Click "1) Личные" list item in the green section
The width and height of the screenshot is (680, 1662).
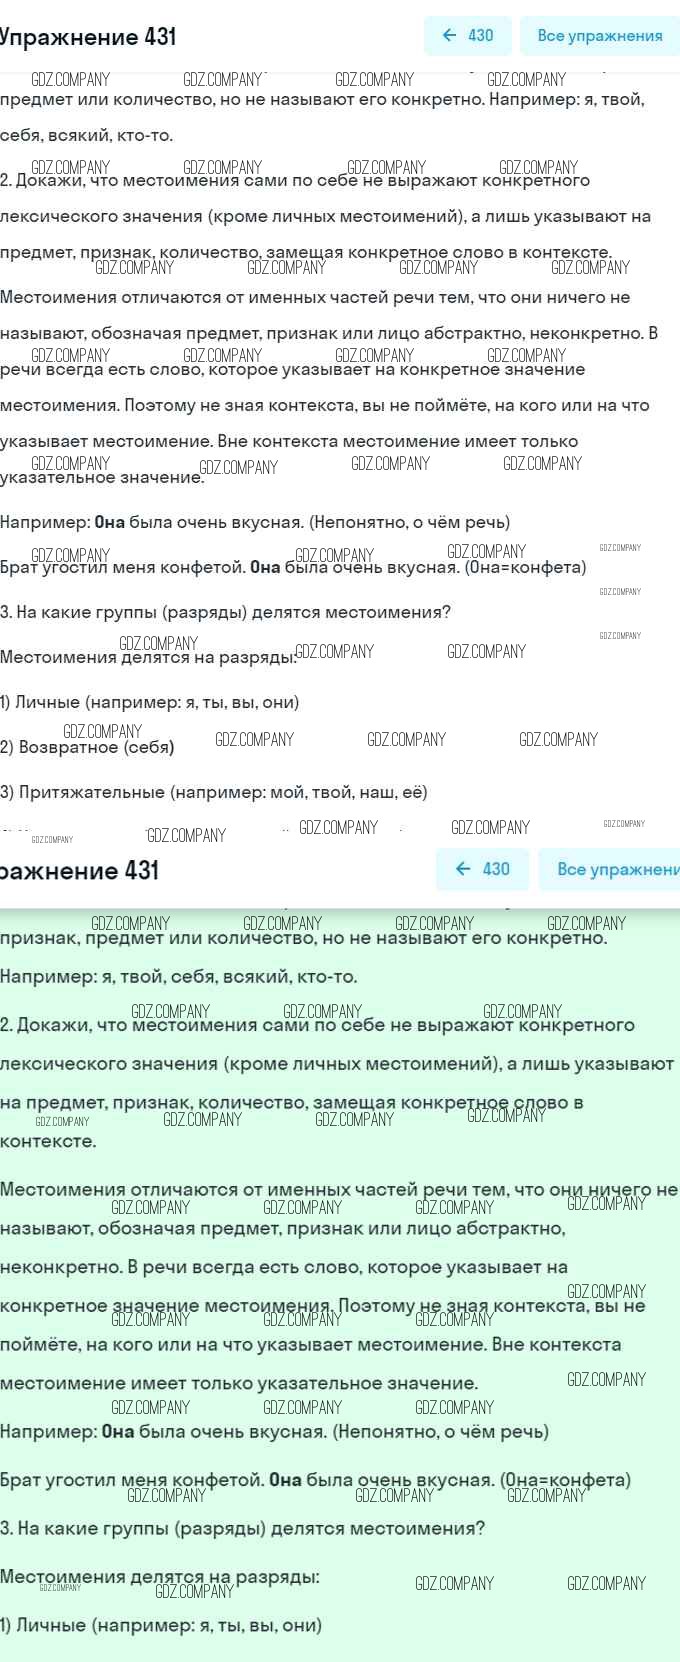pos(161,1625)
